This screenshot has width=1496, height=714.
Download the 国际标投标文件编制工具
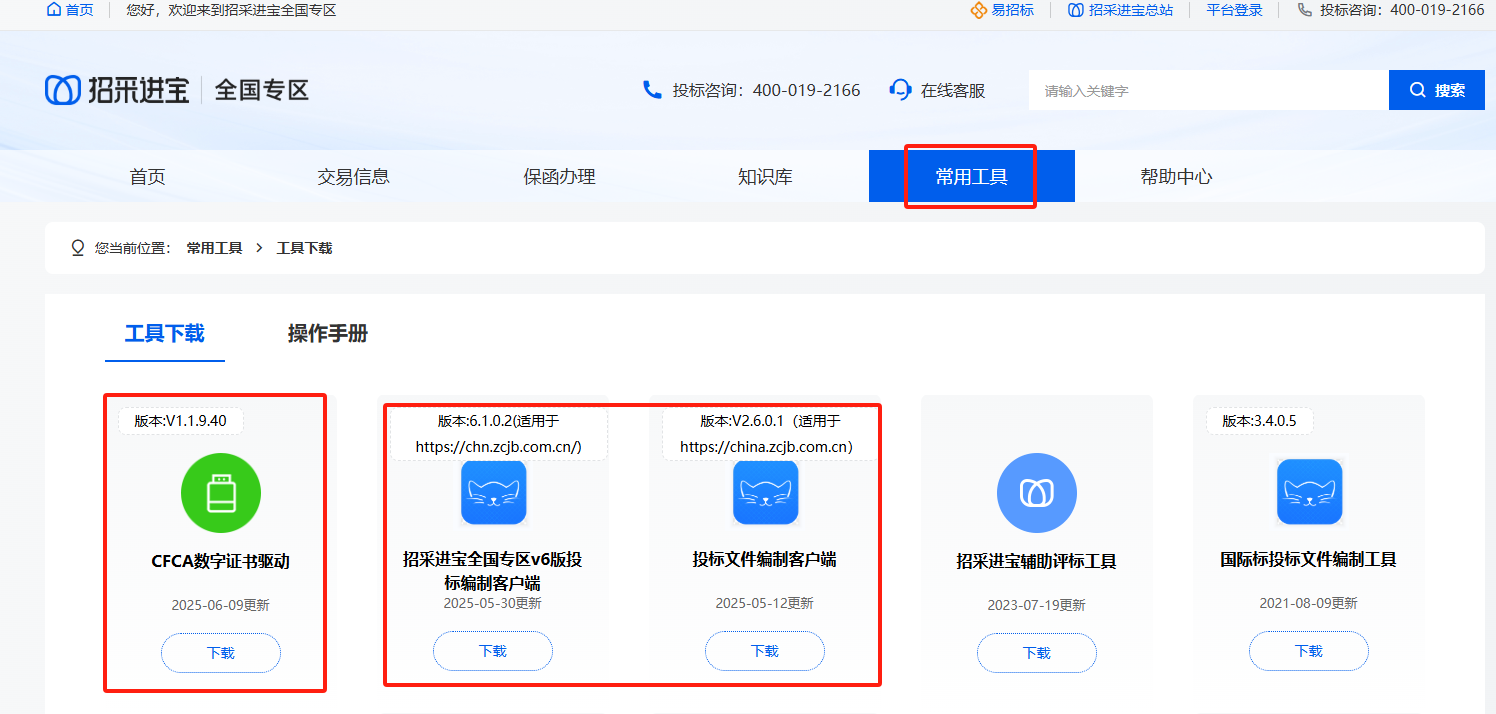[x=1309, y=651]
